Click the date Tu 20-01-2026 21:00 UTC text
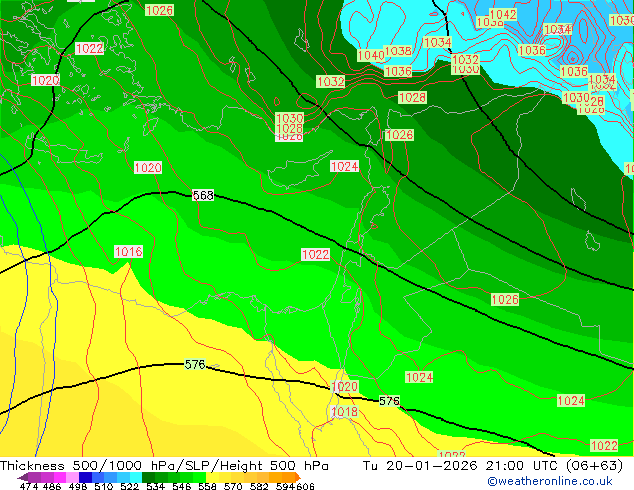Screen dimensions: 634x490 [462, 466]
